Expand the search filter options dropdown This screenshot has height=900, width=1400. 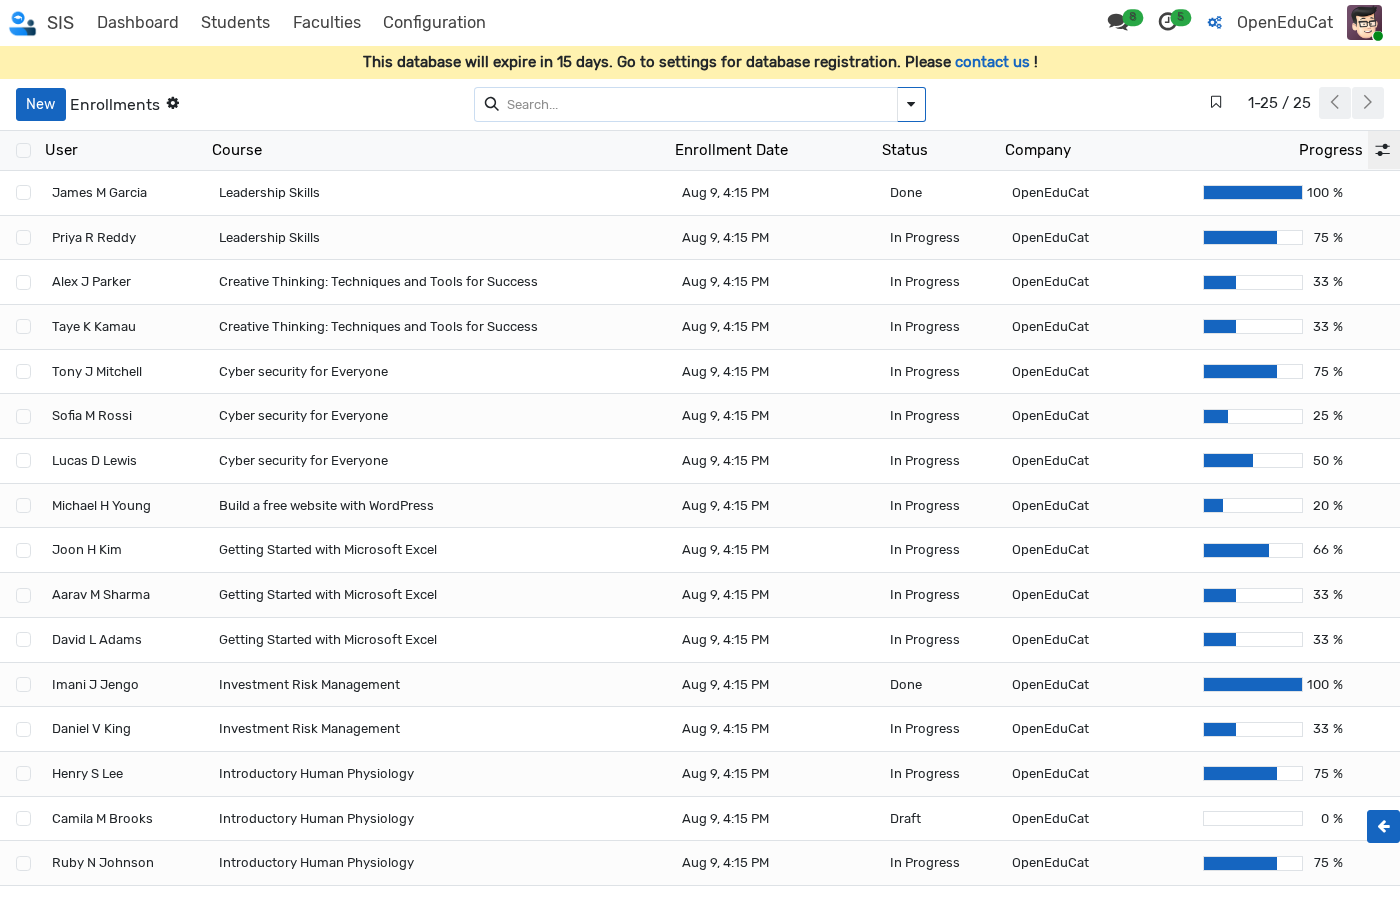pyautogui.click(x=911, y=104)
